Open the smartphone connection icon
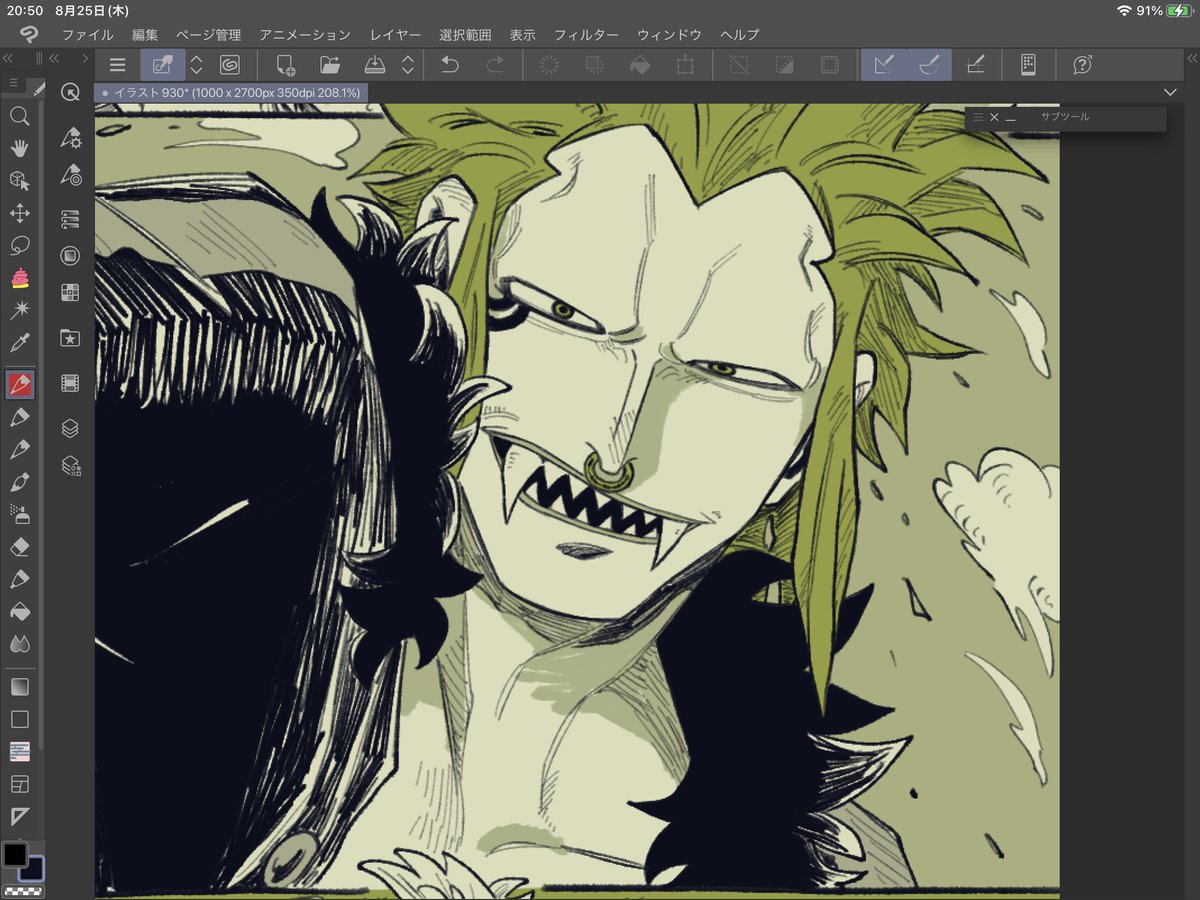Viewport: 1200px width, 900px height. tap(1028, 65)
